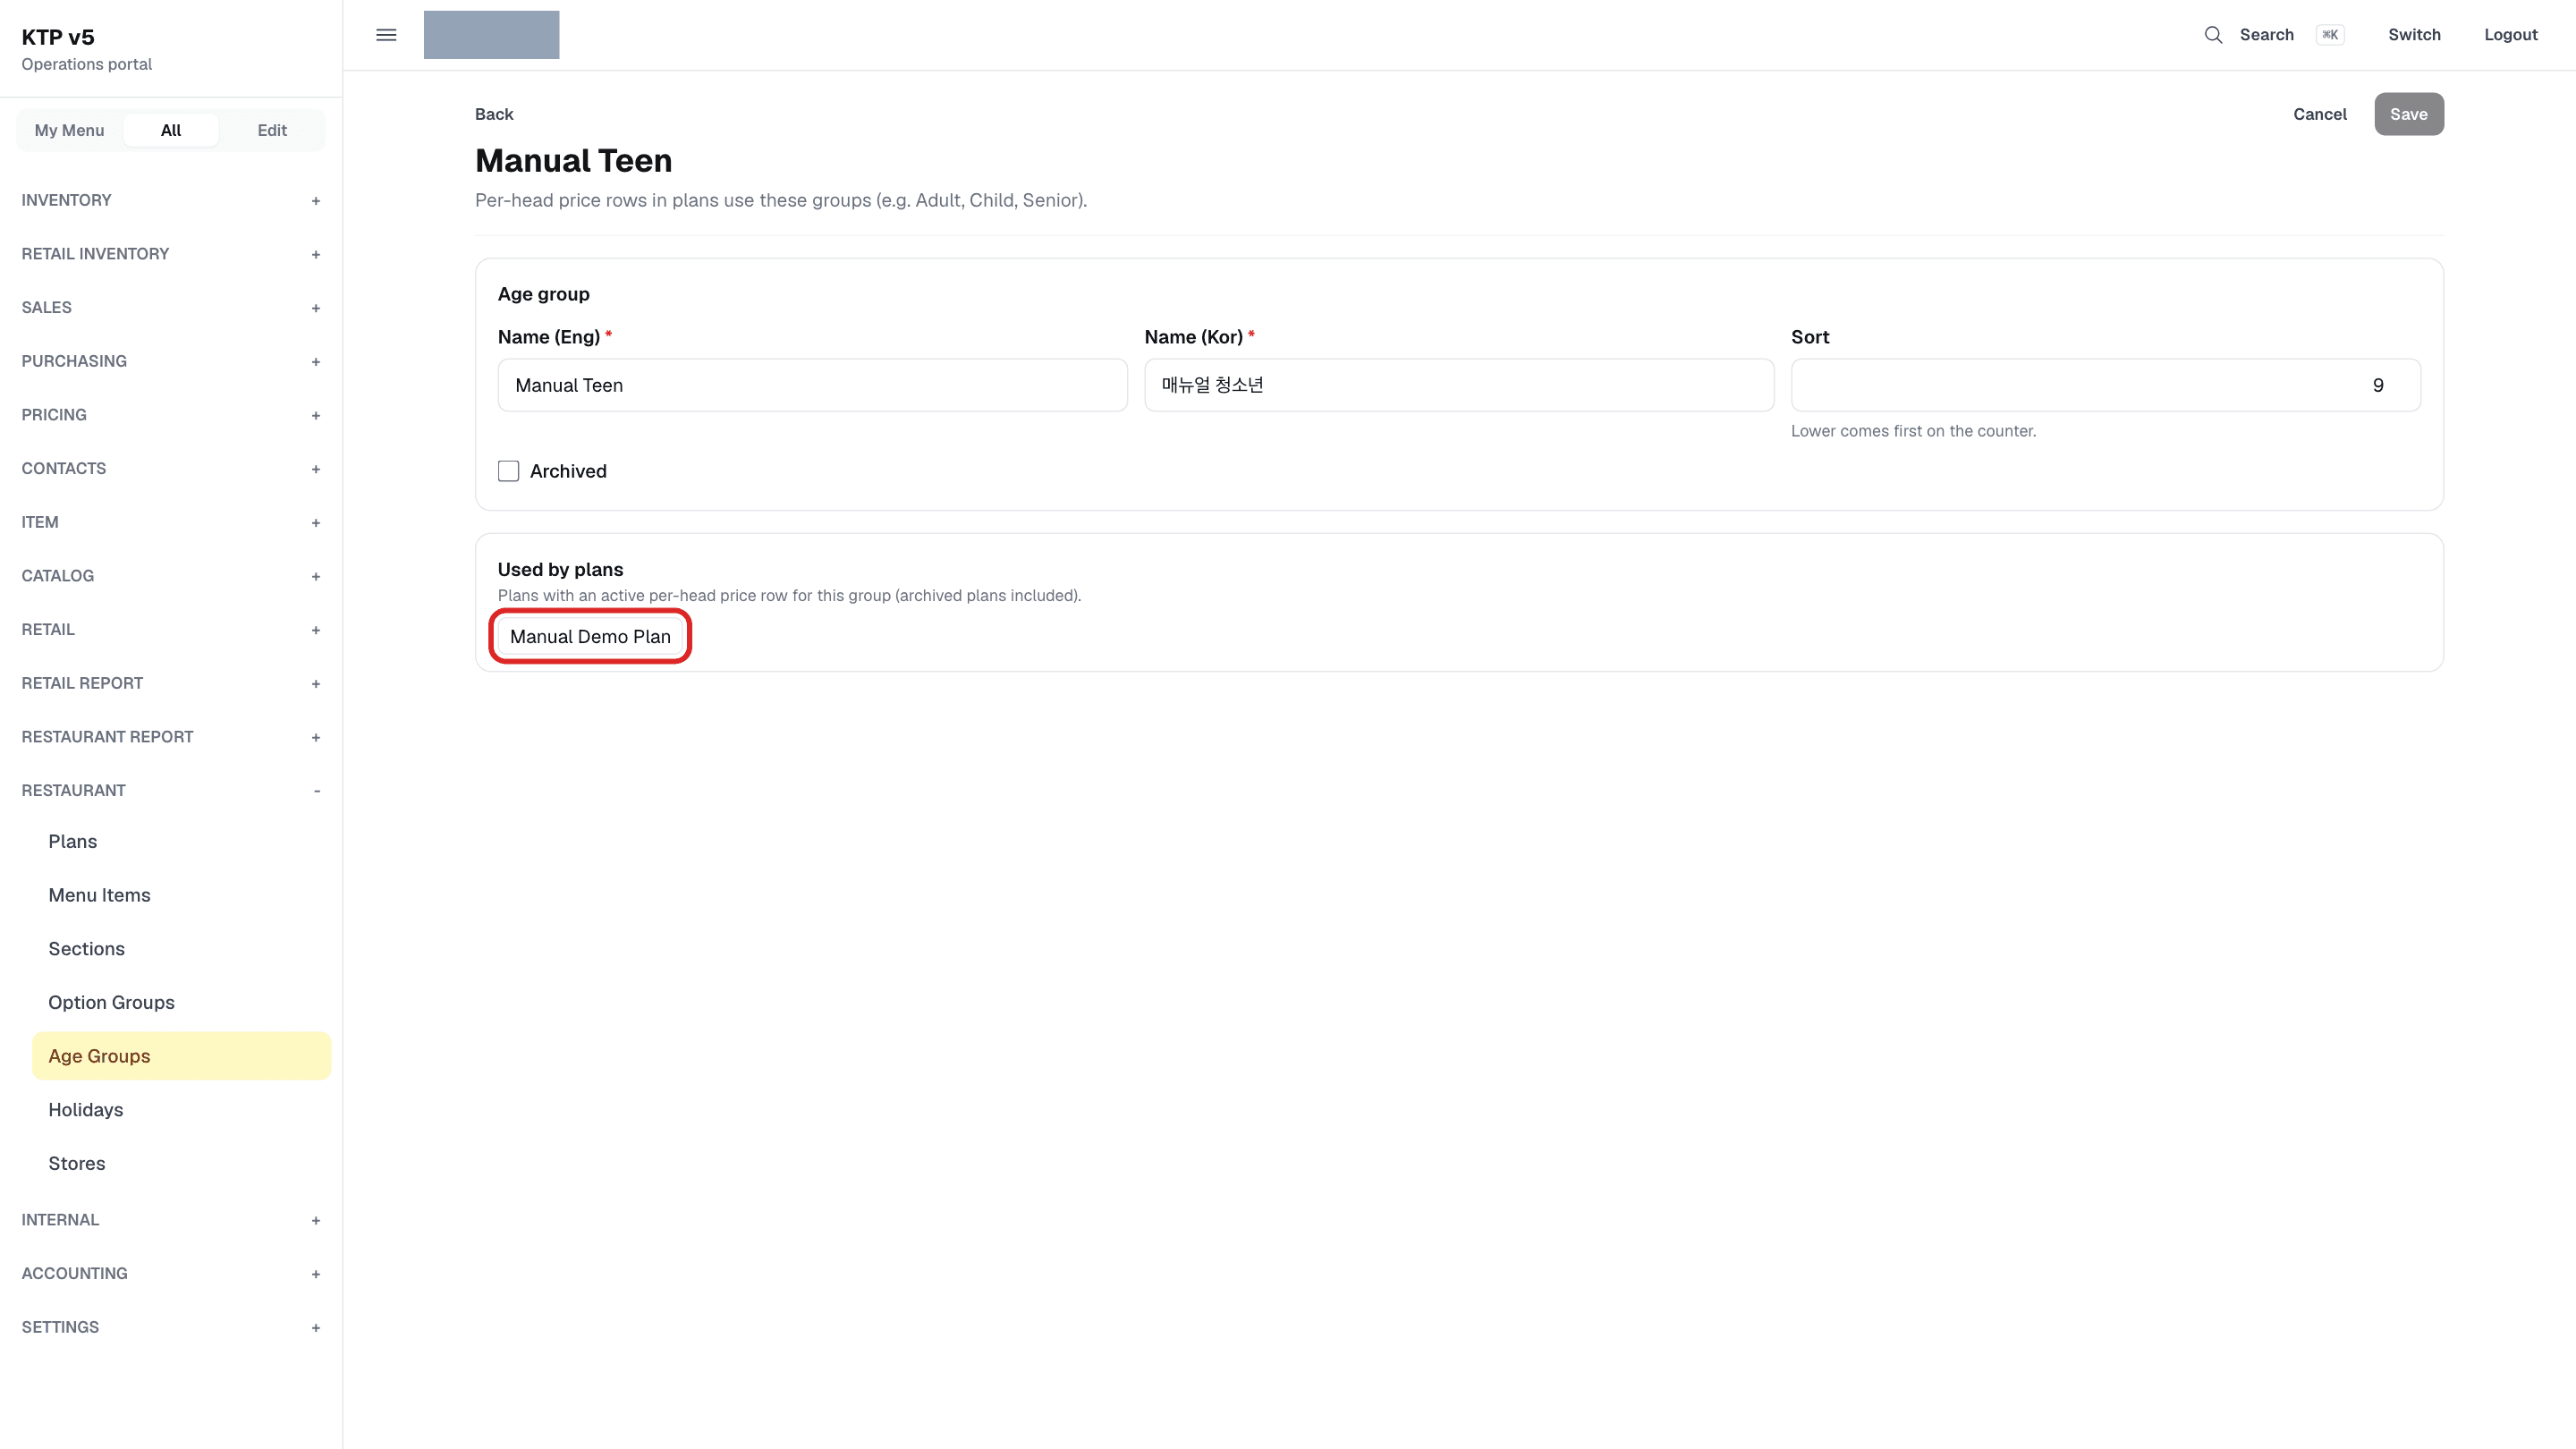Click the hamburger menu icon

386,35
